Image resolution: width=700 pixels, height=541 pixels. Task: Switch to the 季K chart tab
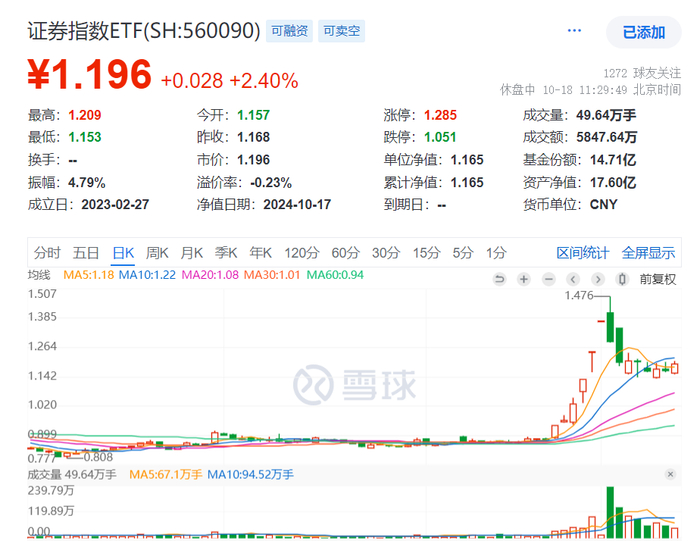point(226,253)
